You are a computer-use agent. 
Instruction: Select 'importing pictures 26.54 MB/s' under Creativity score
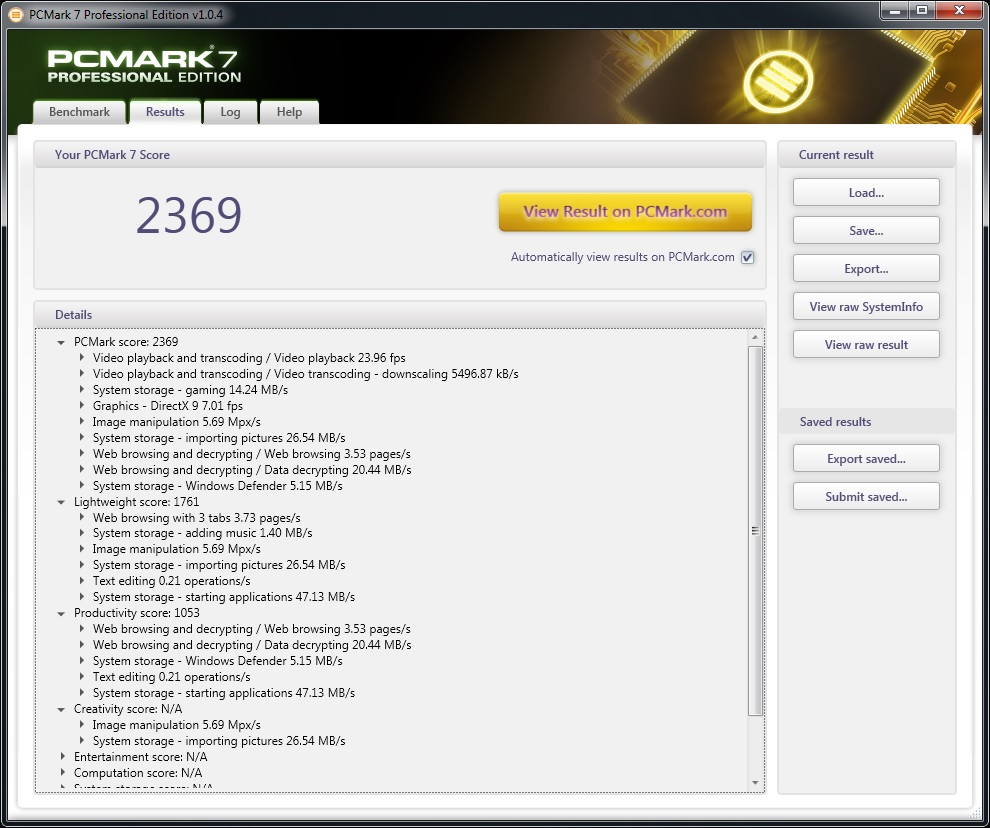click(x=219, y=741)
